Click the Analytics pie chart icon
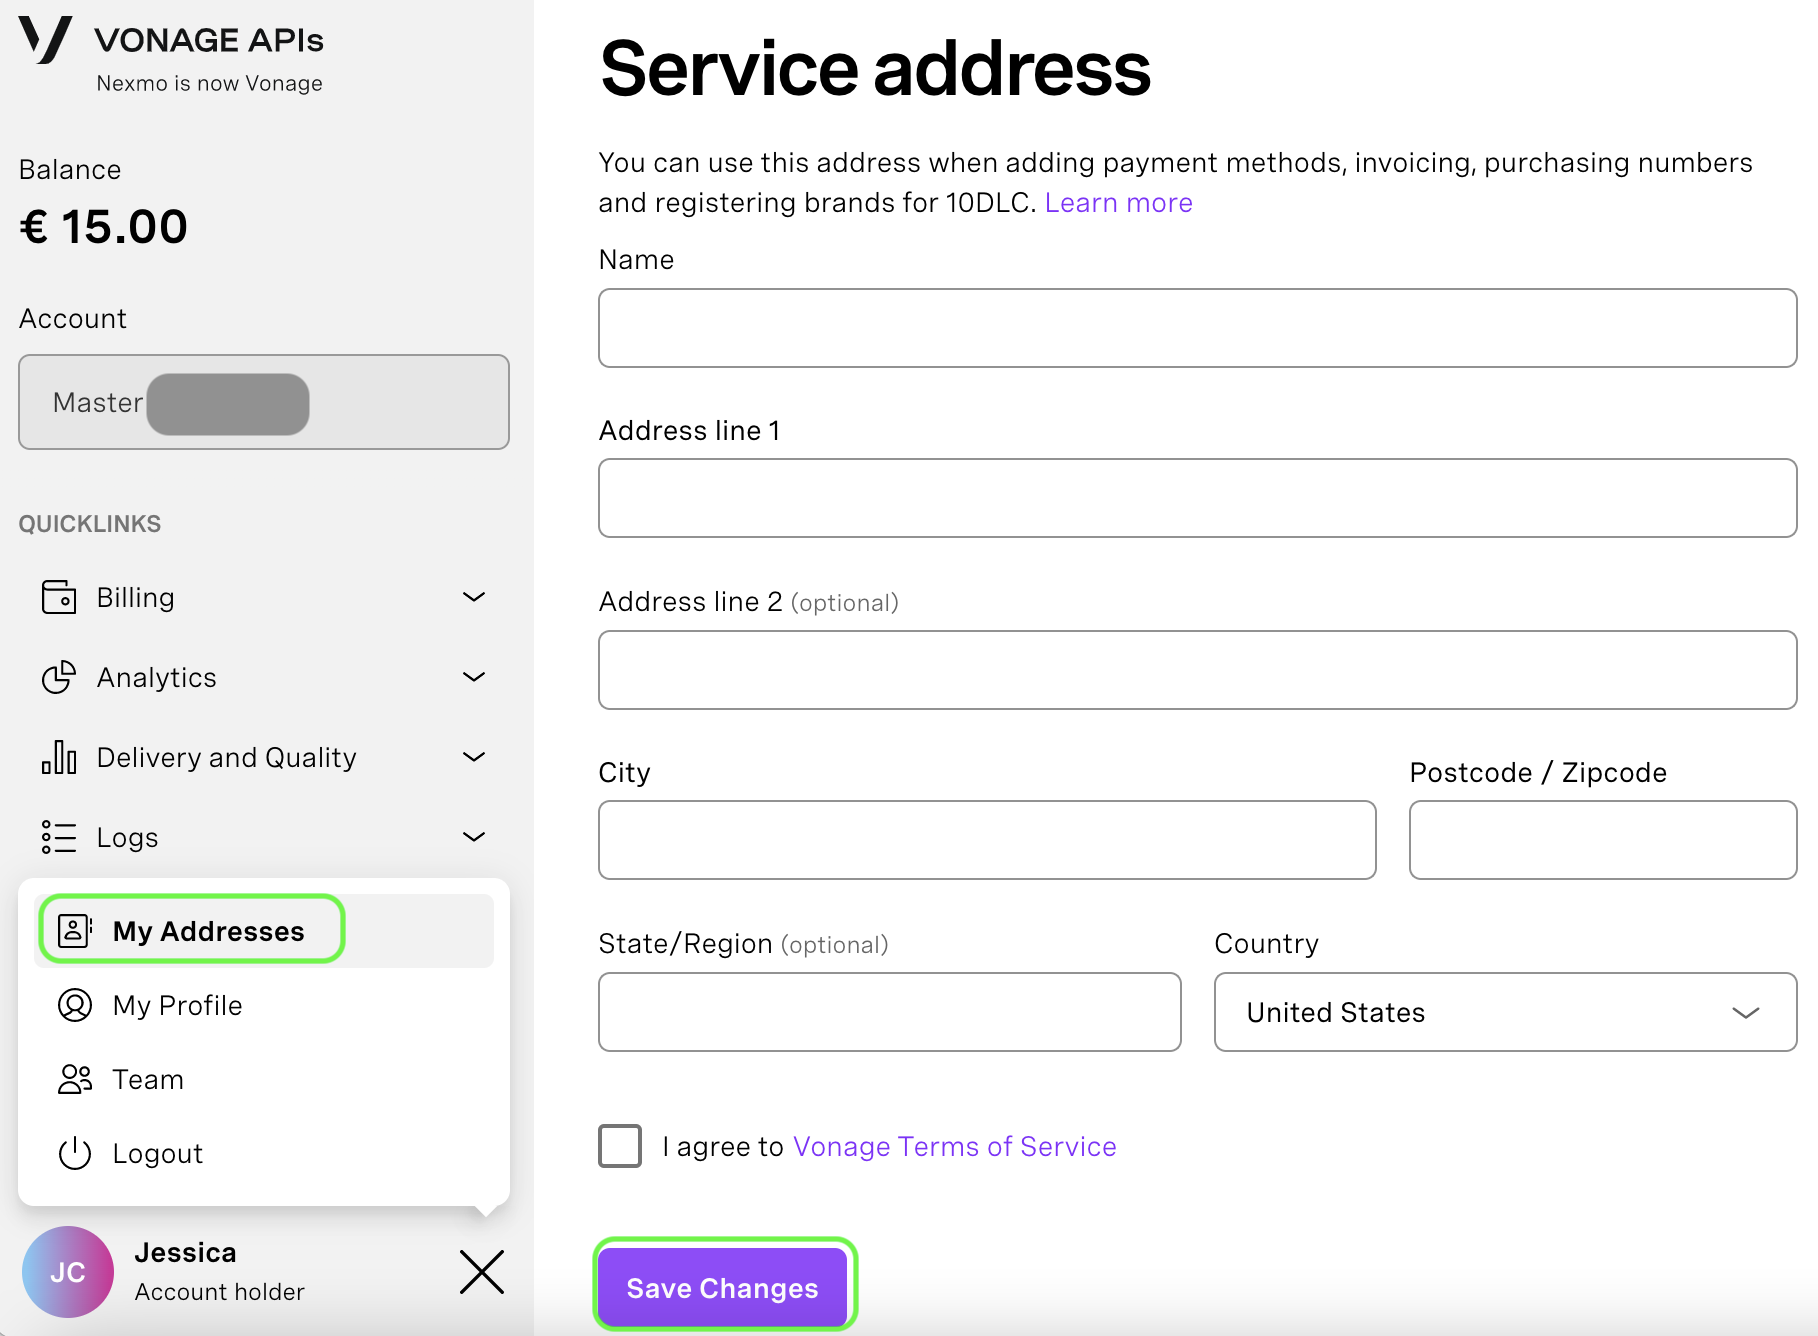1818x1336 pixels. 59,677
